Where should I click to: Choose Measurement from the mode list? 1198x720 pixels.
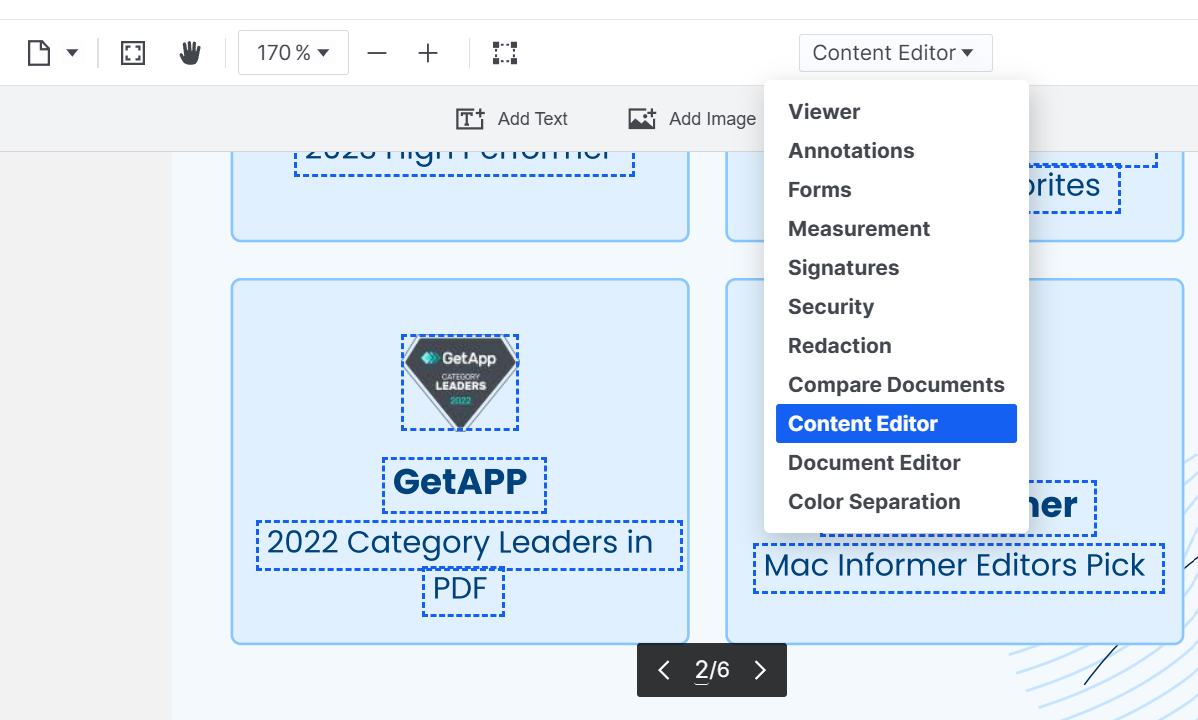point(896,229)
